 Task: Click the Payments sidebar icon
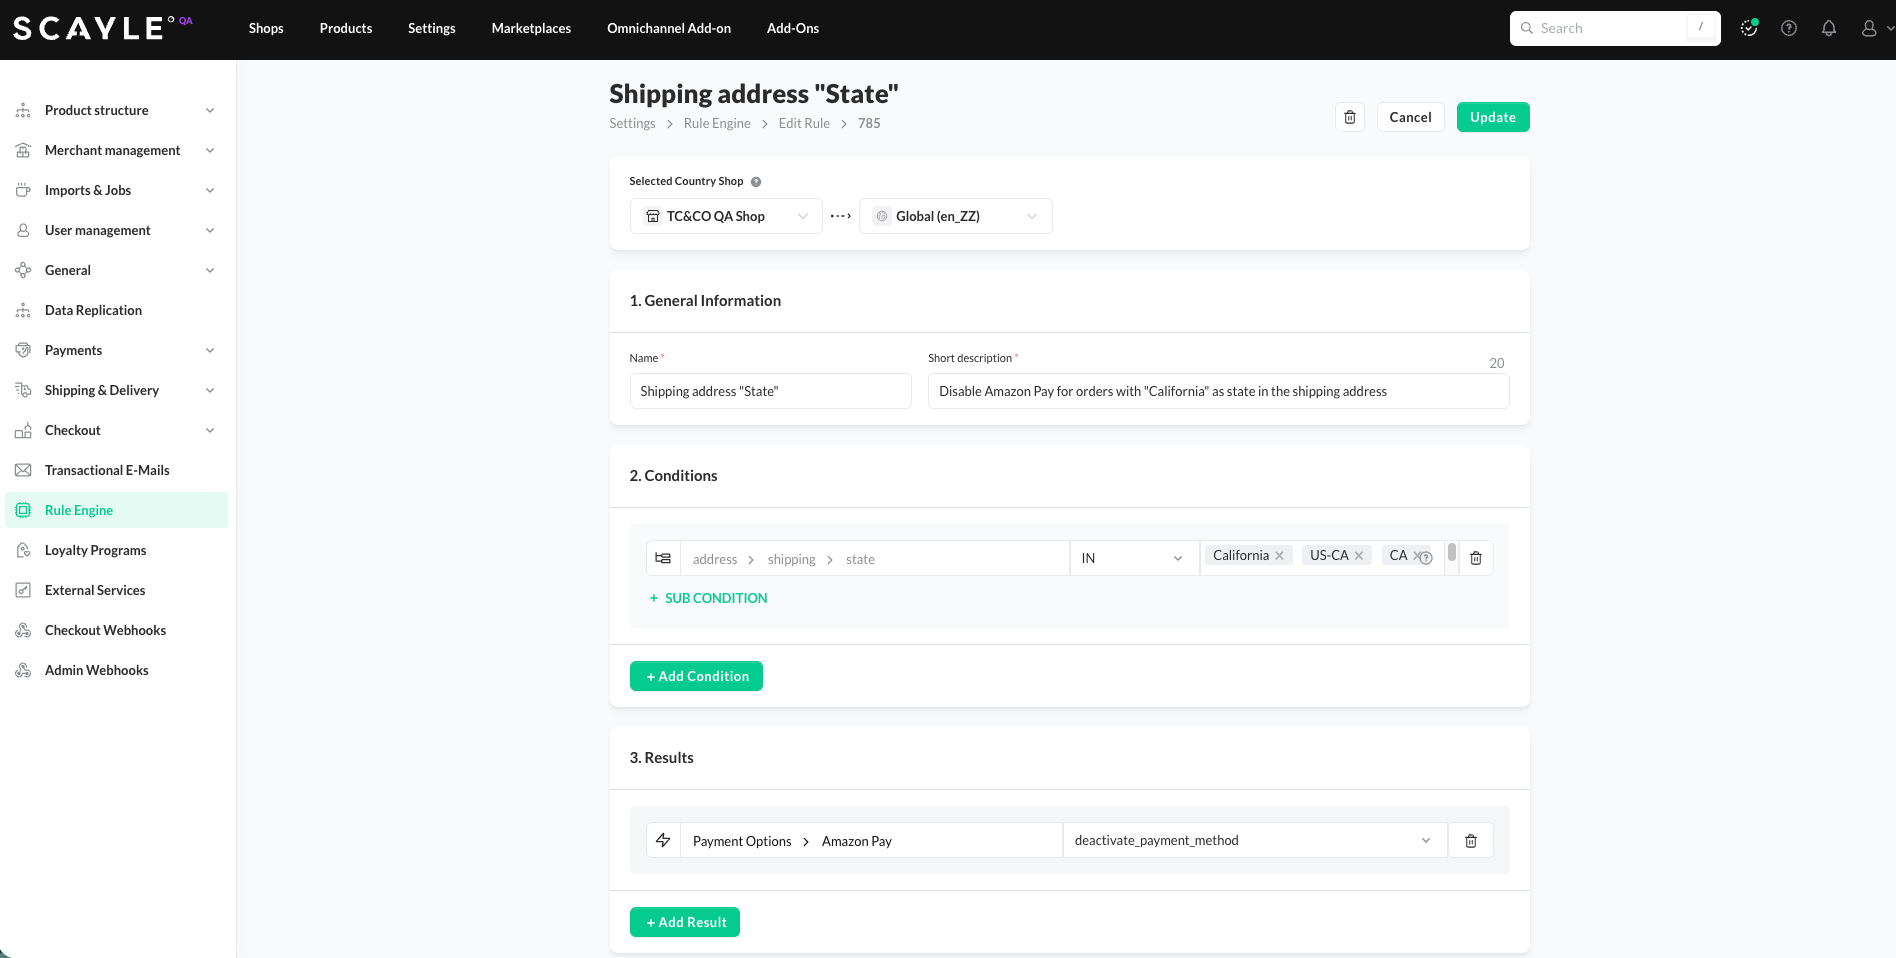tap(23, 350)
